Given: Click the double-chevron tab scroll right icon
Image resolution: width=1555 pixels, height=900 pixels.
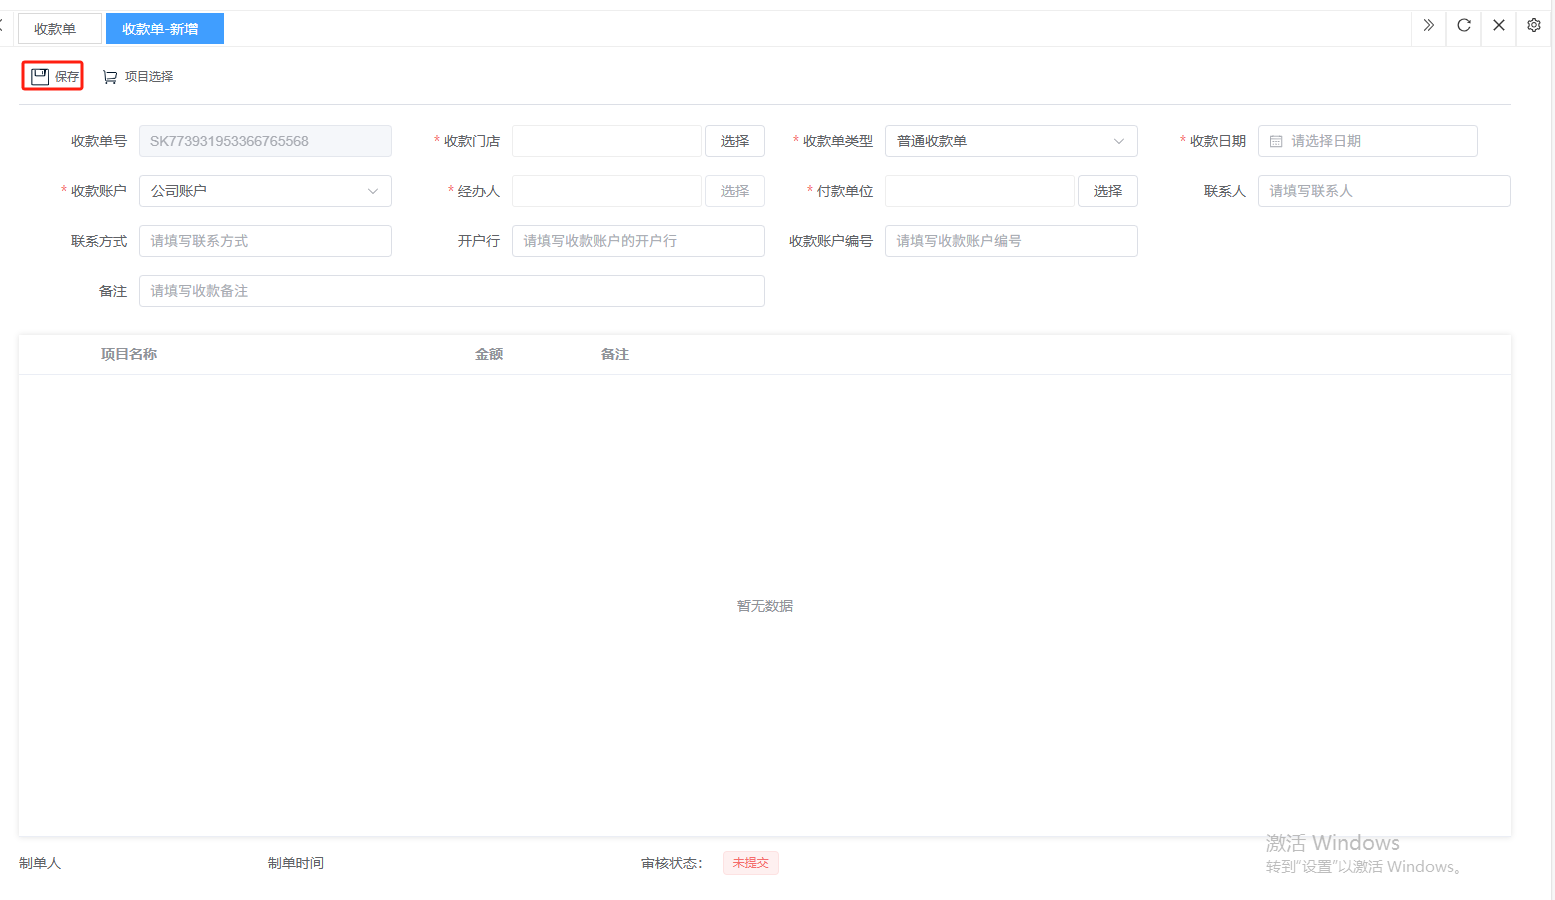Looking at the screenshot, I should click(x=1428, y=25).
